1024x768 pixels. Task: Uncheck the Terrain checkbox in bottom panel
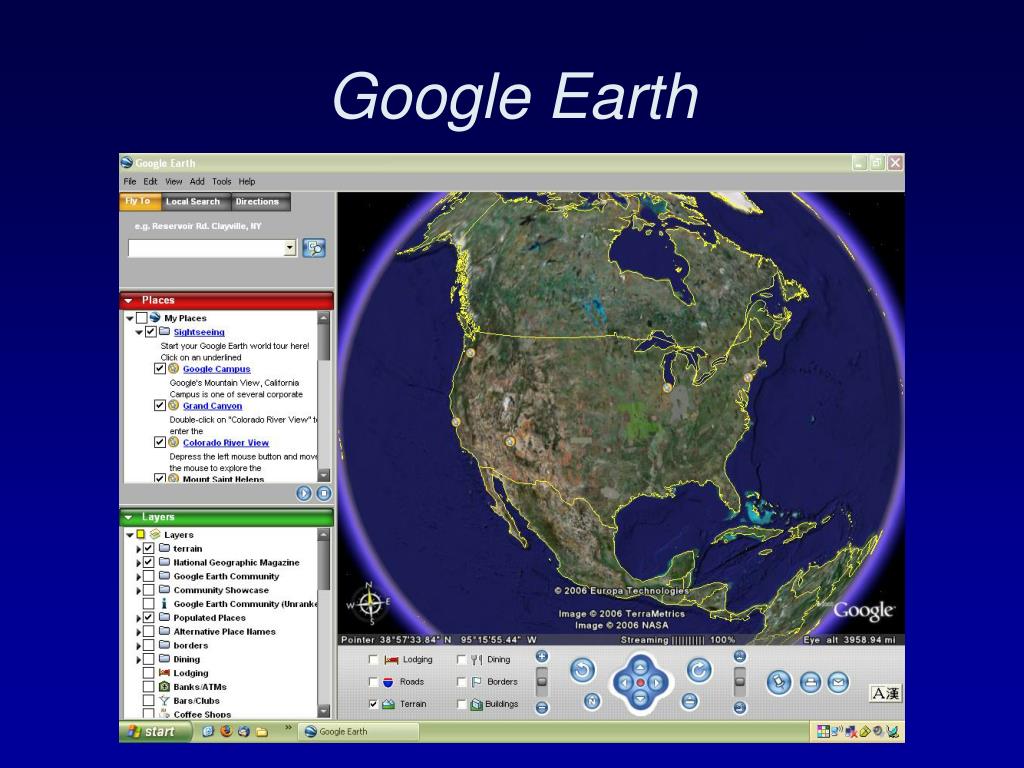[374, 704]
